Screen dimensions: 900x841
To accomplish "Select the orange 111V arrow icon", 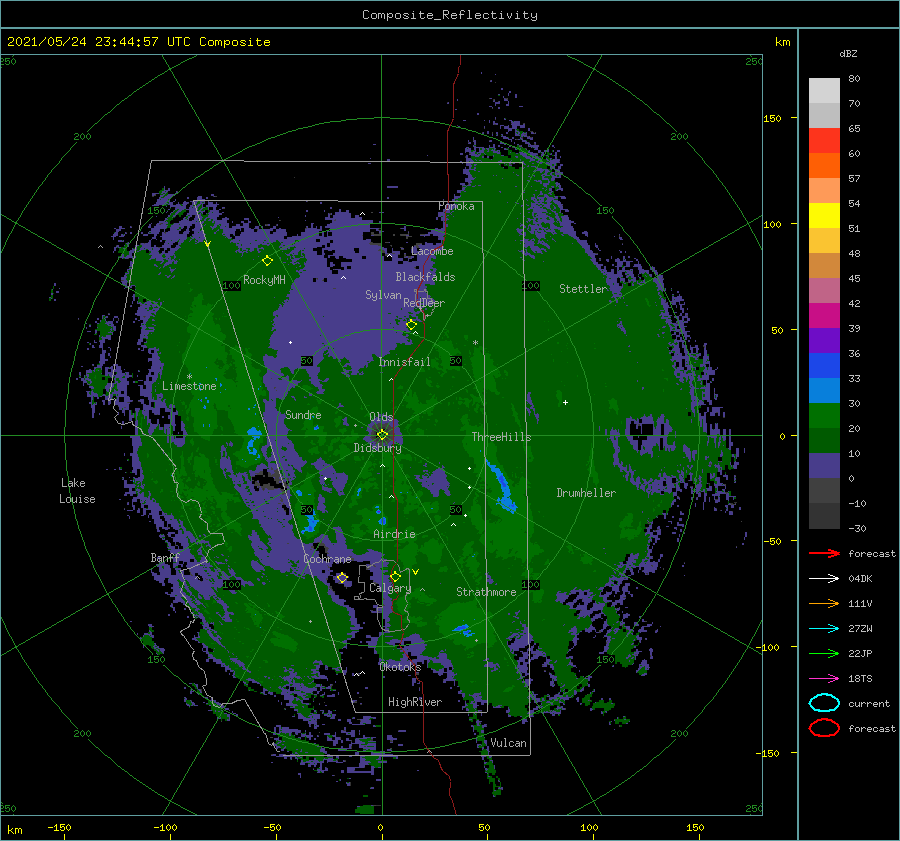I will click(x=824, y=603).
